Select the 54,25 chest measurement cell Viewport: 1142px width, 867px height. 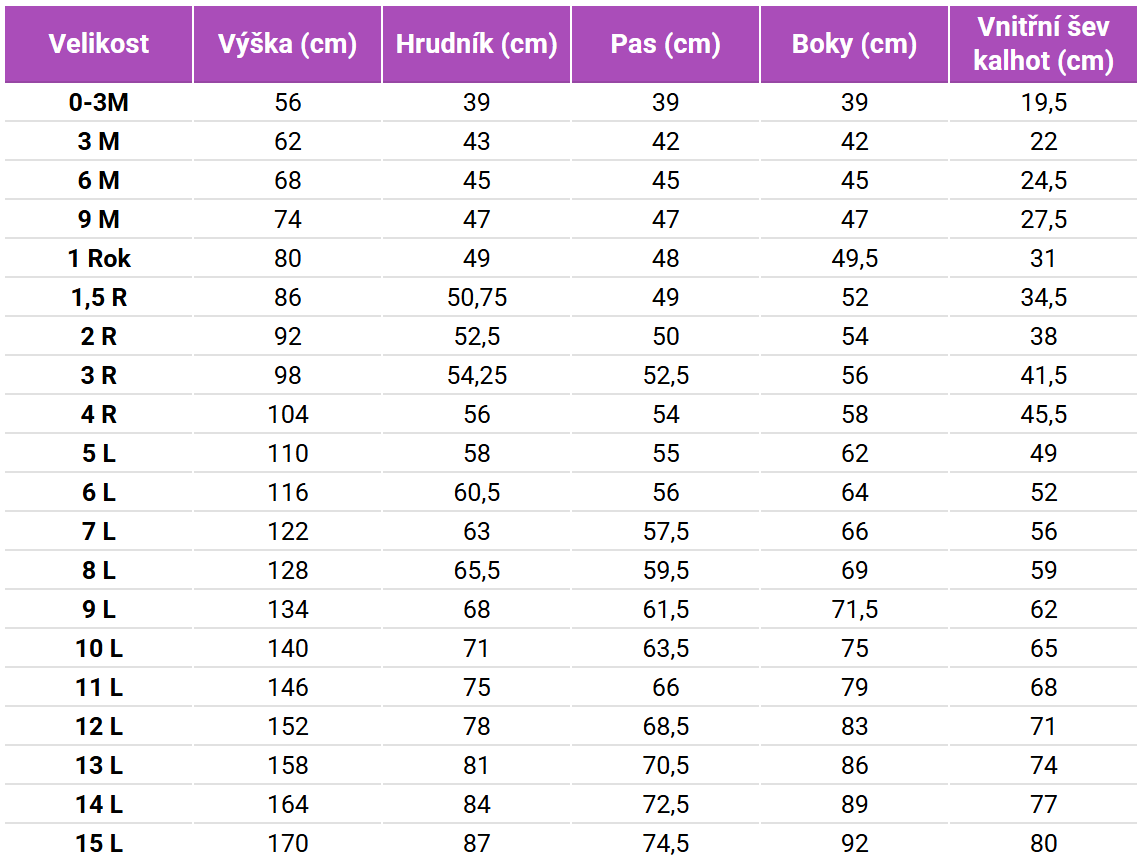477,375
